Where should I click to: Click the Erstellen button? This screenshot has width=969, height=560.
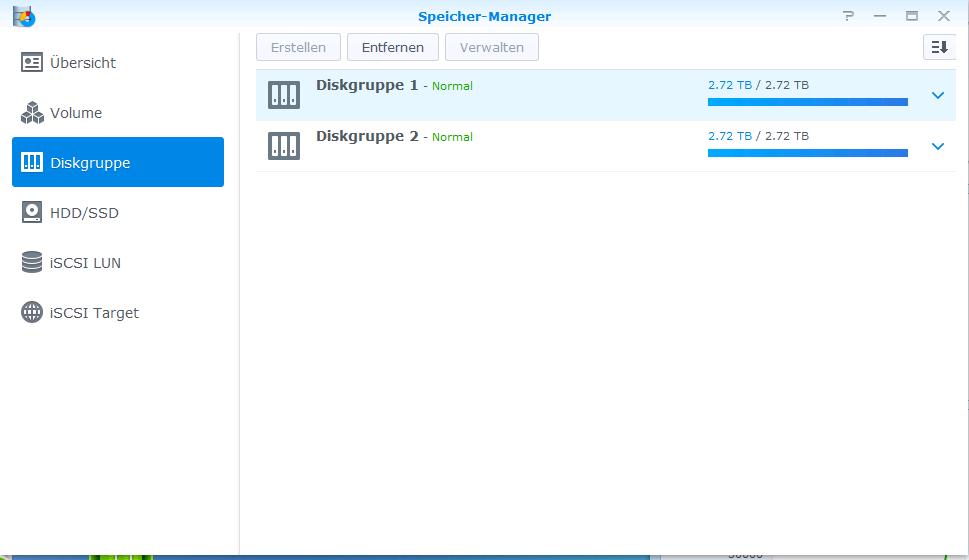click(298, 47)
